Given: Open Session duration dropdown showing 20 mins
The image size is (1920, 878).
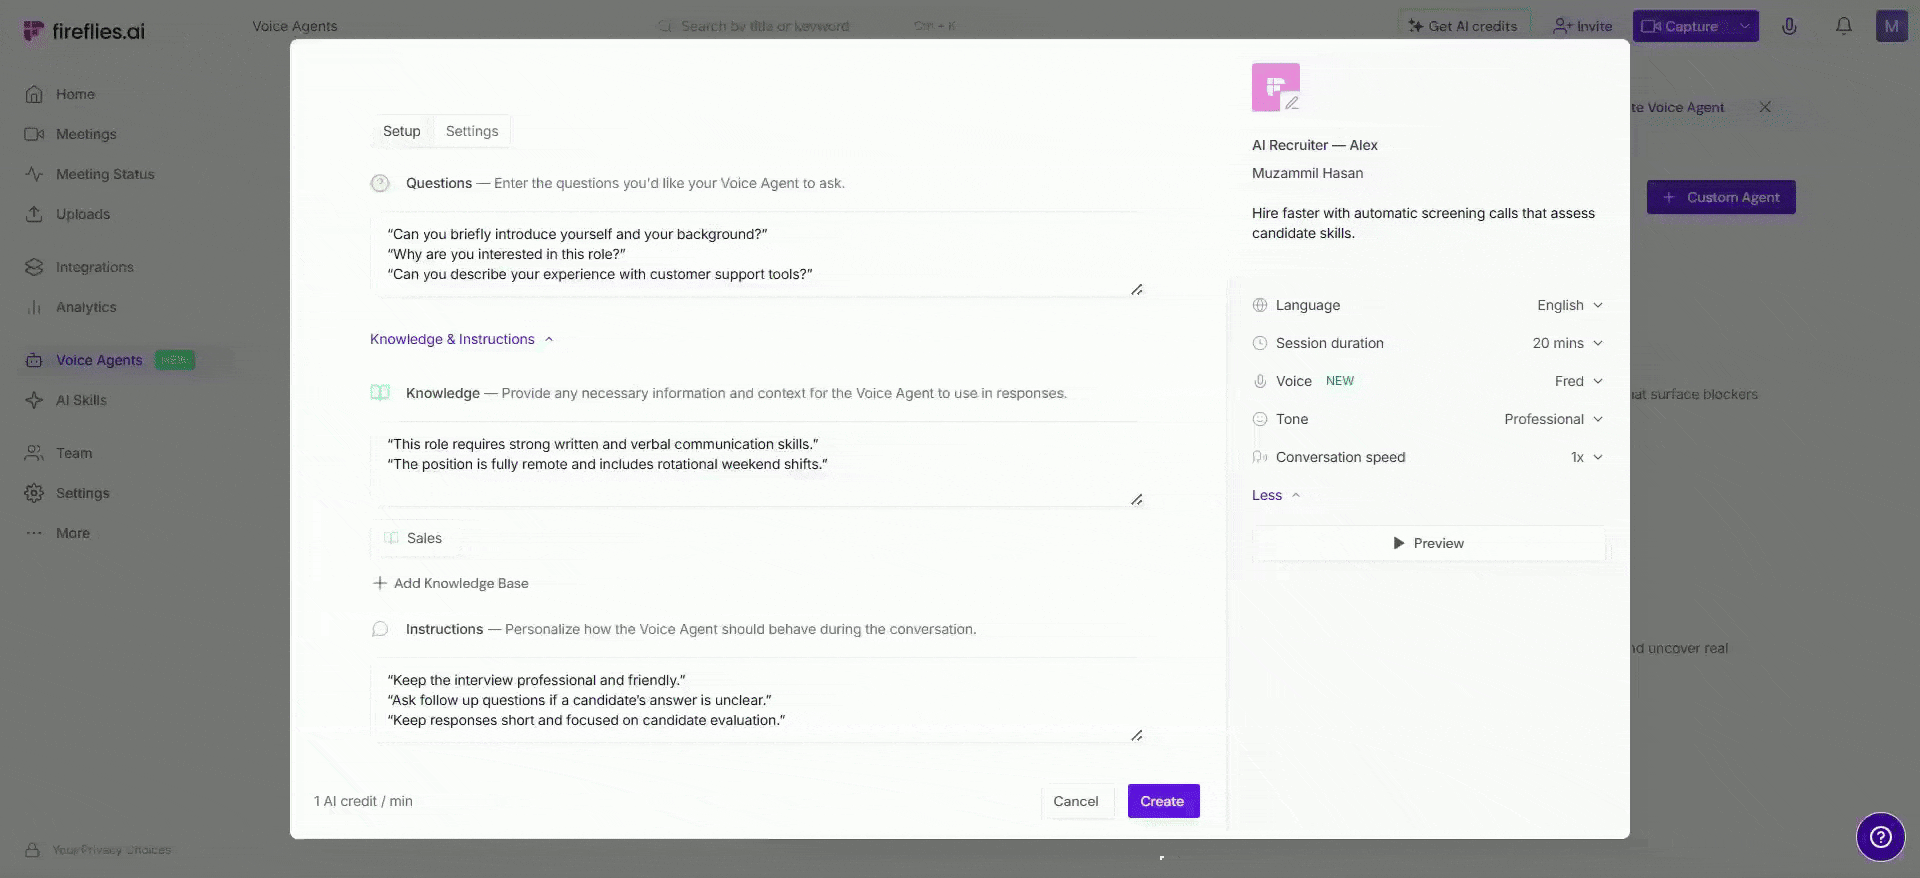Looking at the screenshot, I should 1567,343.
